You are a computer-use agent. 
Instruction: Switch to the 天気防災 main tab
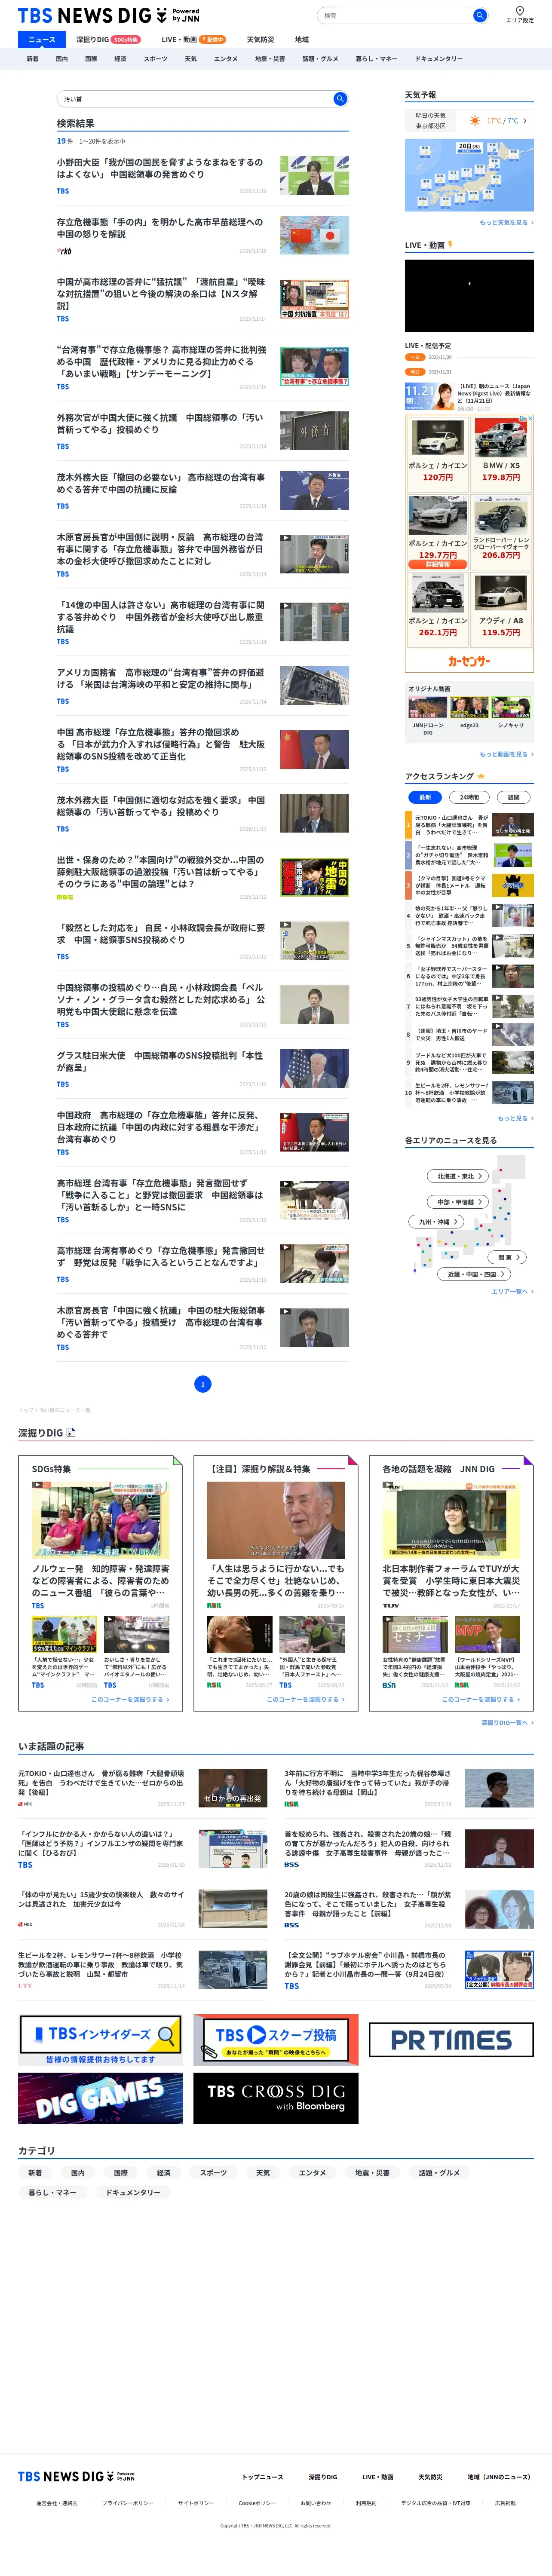click(x=260, y=40)
